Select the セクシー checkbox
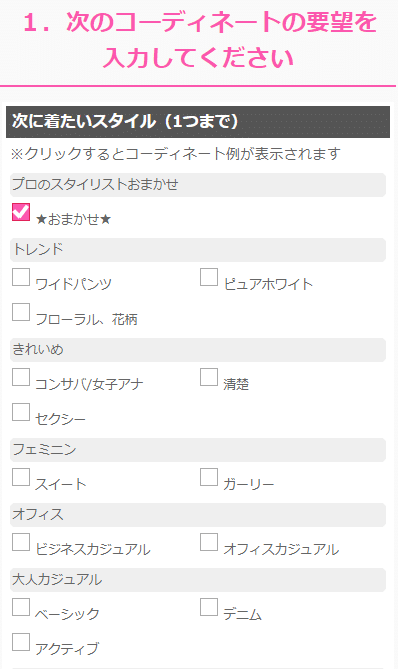Image resolution: width=398 pixels, height=669 pixels. pos(21,412)
